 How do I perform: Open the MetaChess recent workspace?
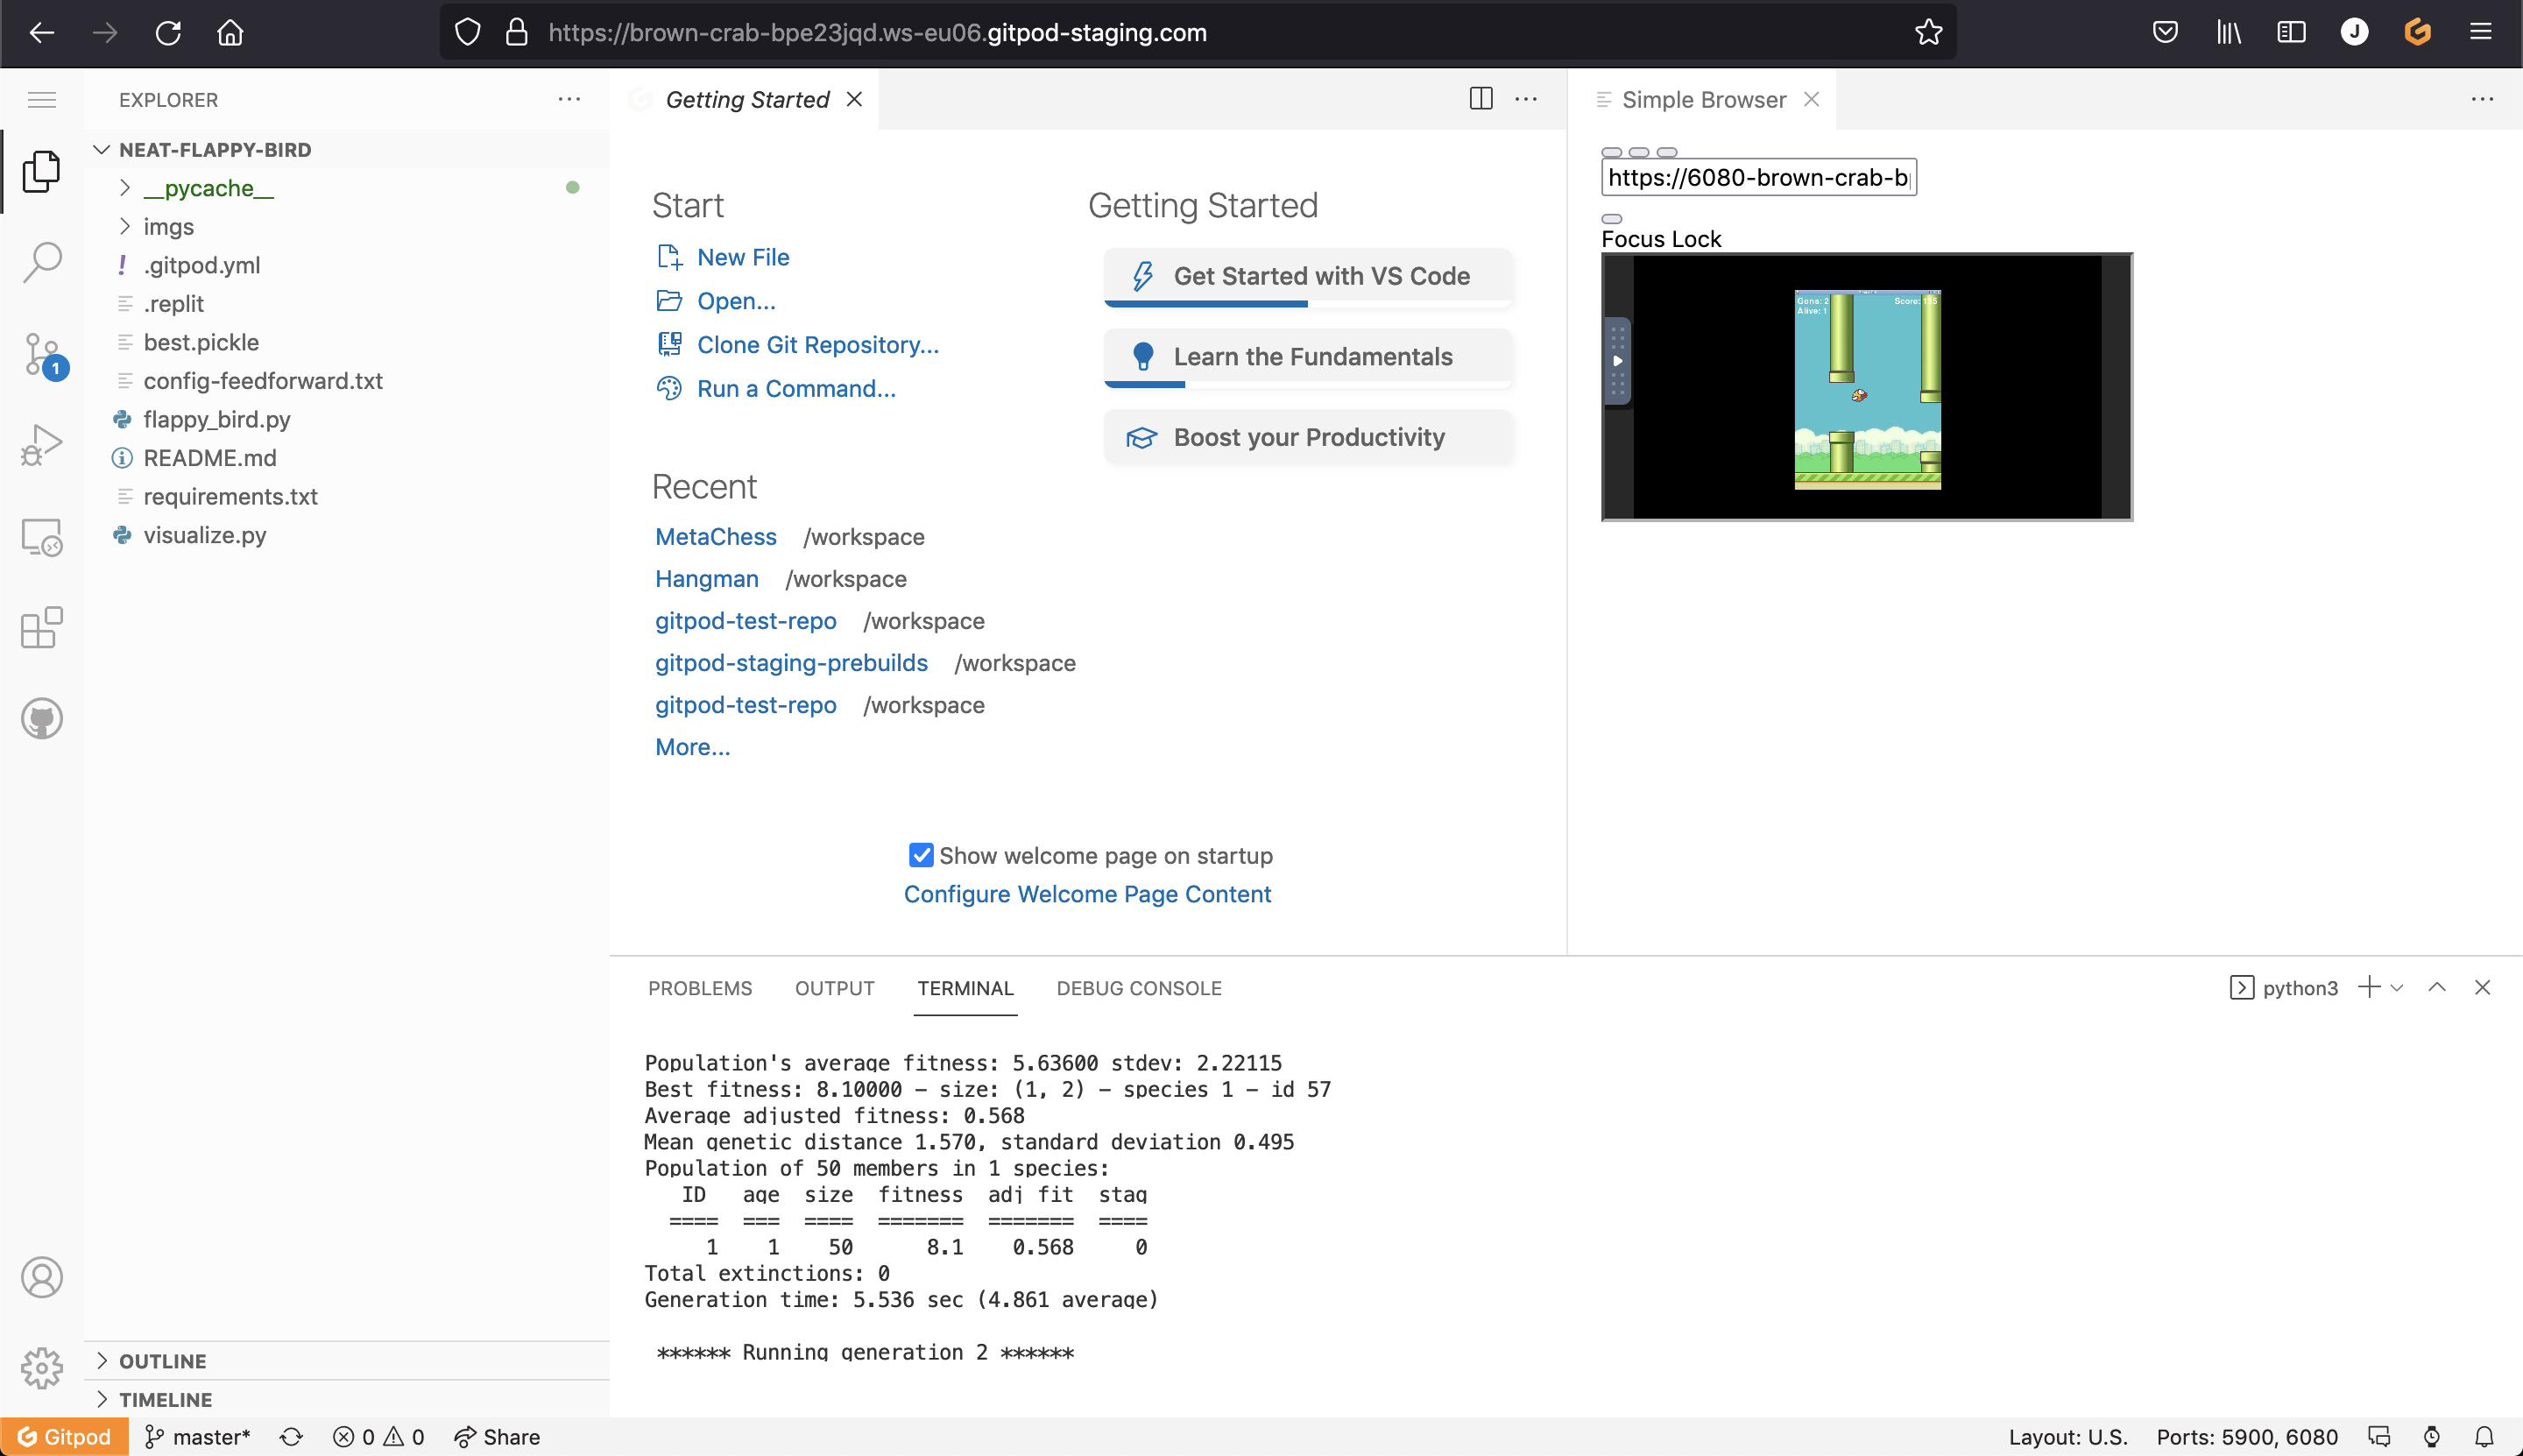pos(715,537)
